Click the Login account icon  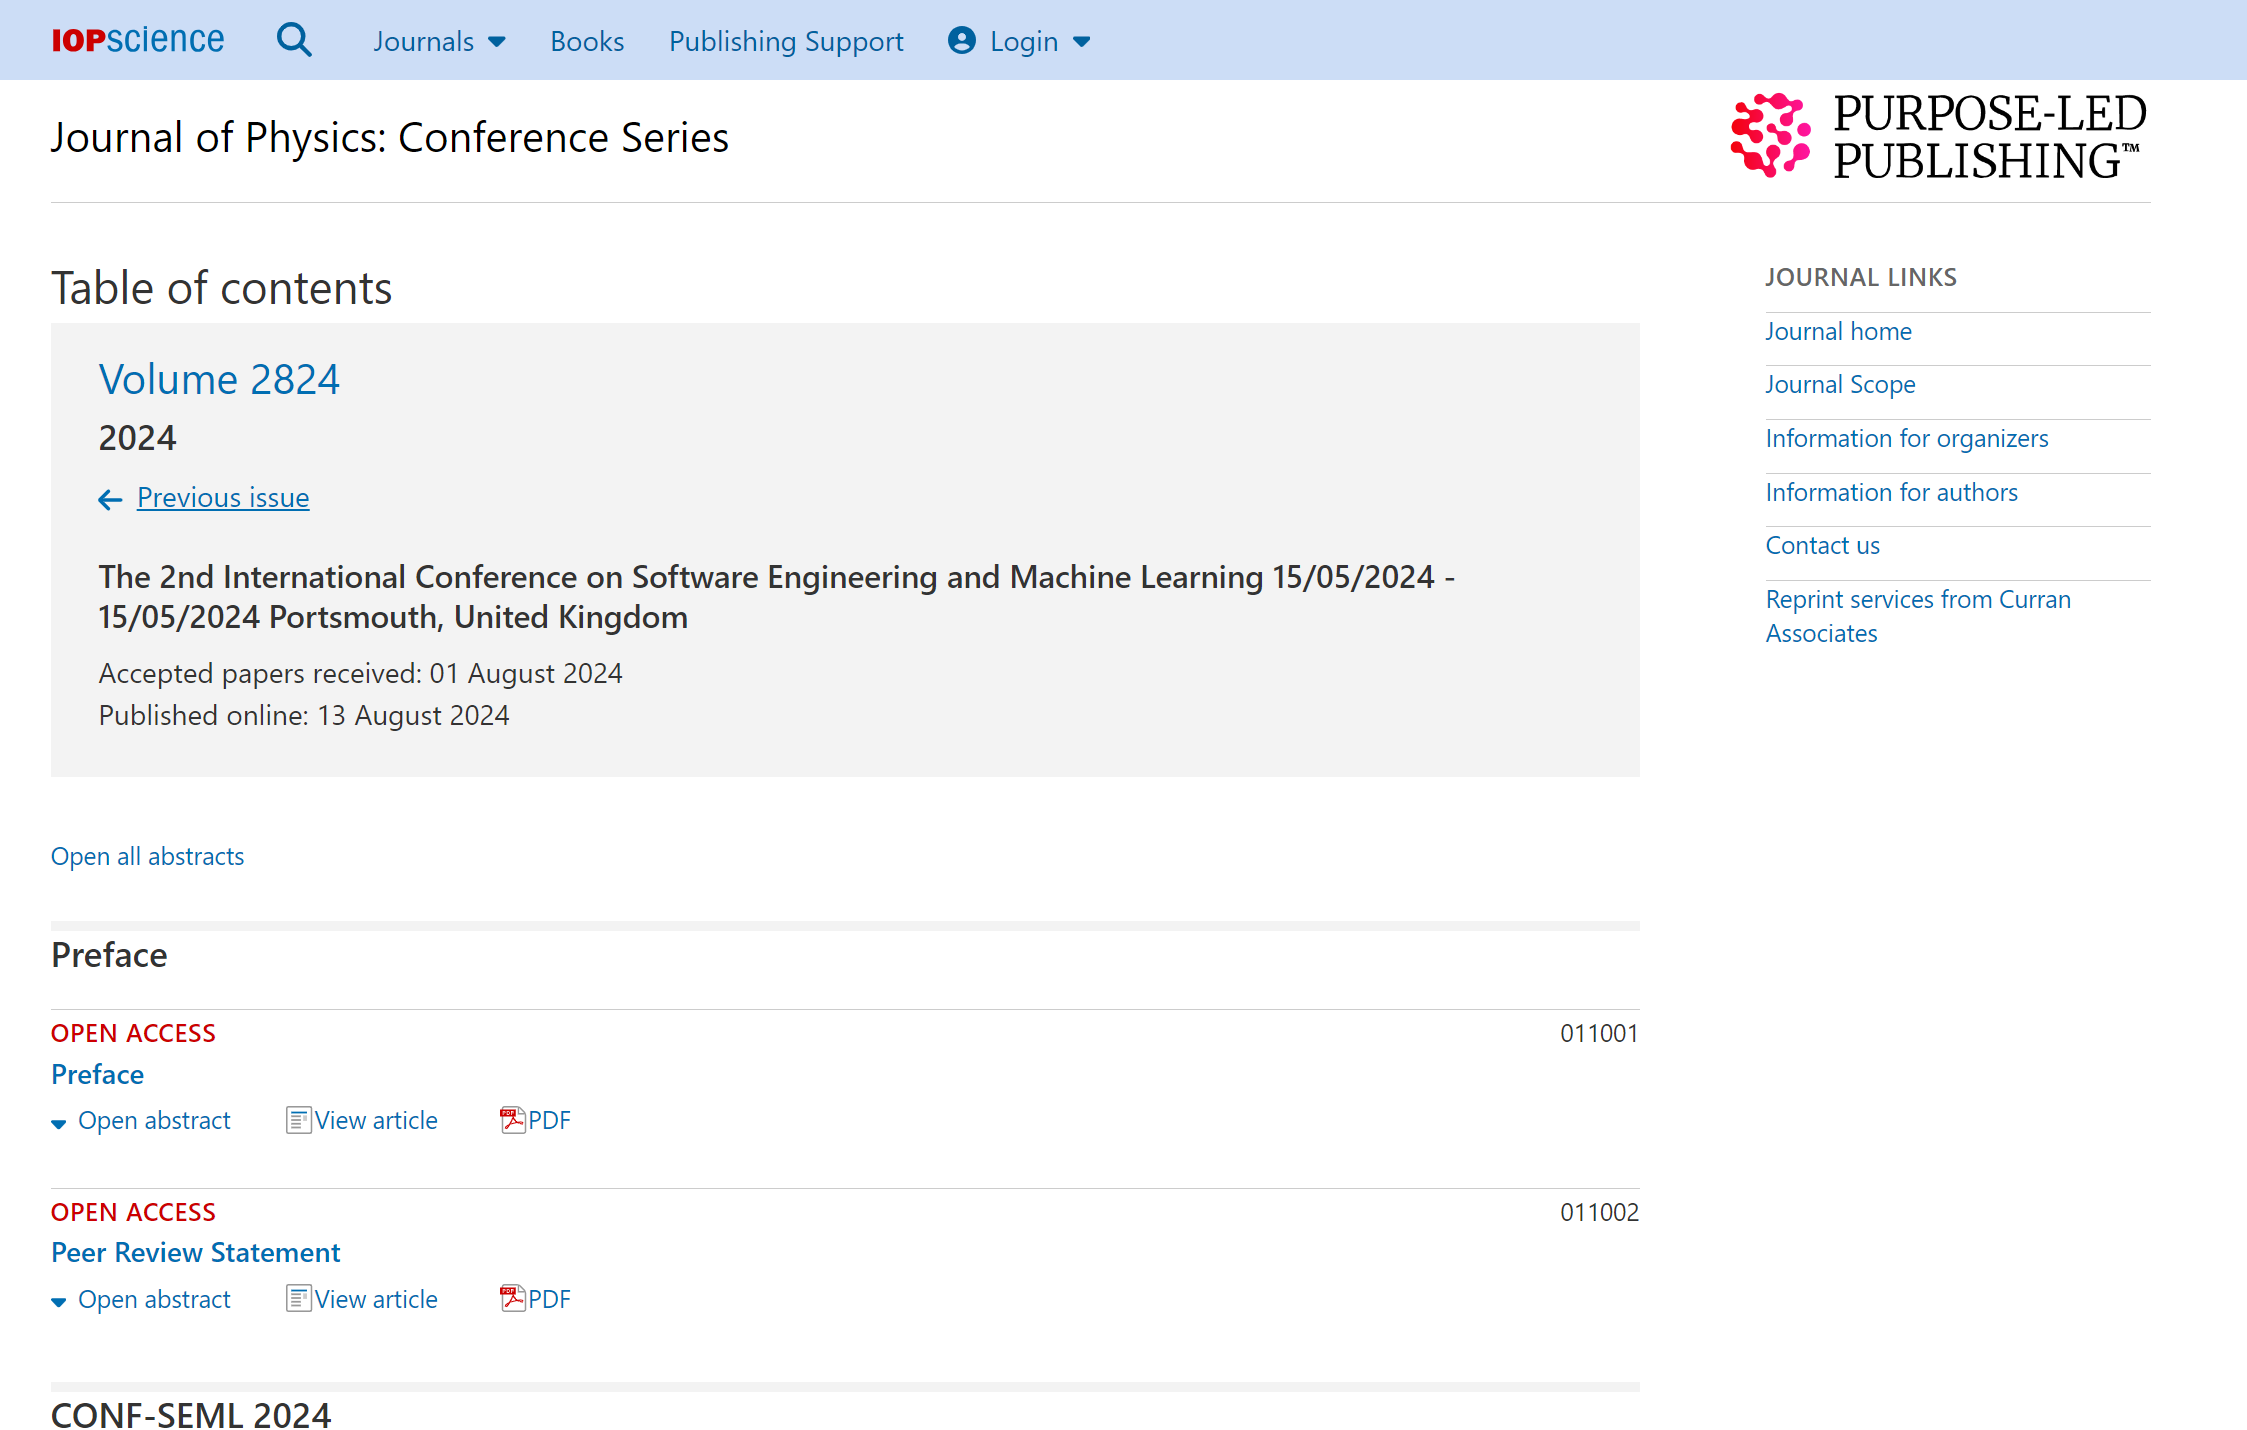[x=960, y=41]
